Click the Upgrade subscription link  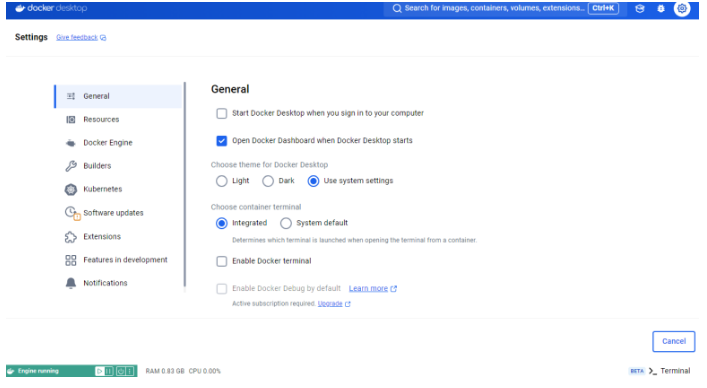tap(330, 304)
